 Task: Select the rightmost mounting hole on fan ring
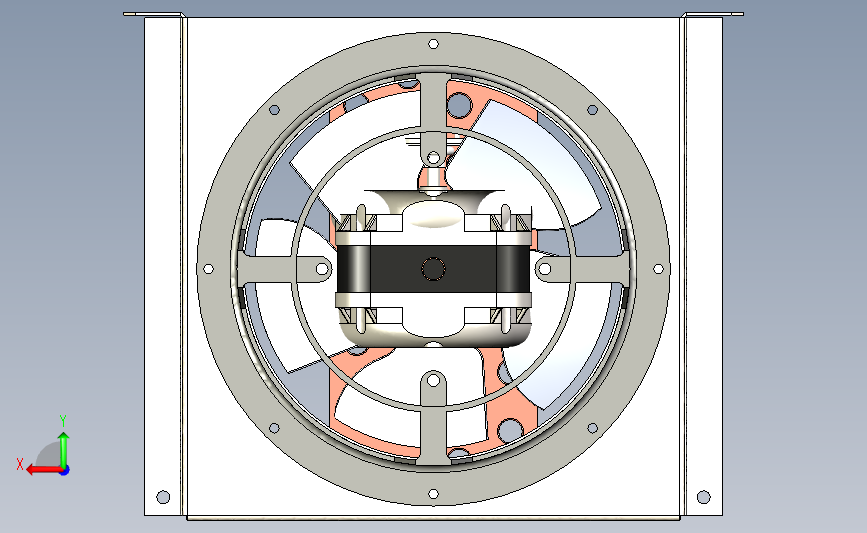coord(659,269)
